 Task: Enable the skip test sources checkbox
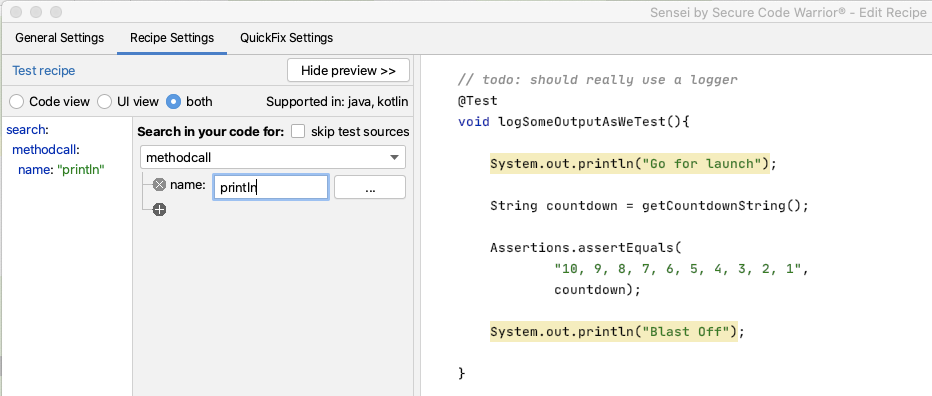tap(298, 131)
